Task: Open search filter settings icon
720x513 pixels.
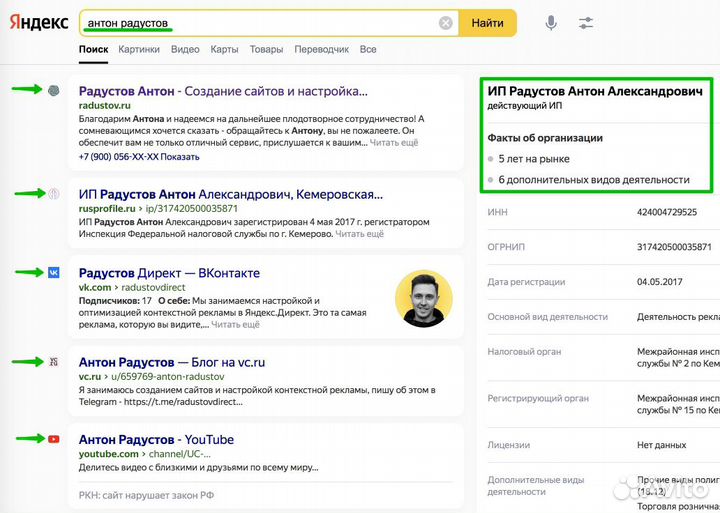Action: (x=586, y=23)
